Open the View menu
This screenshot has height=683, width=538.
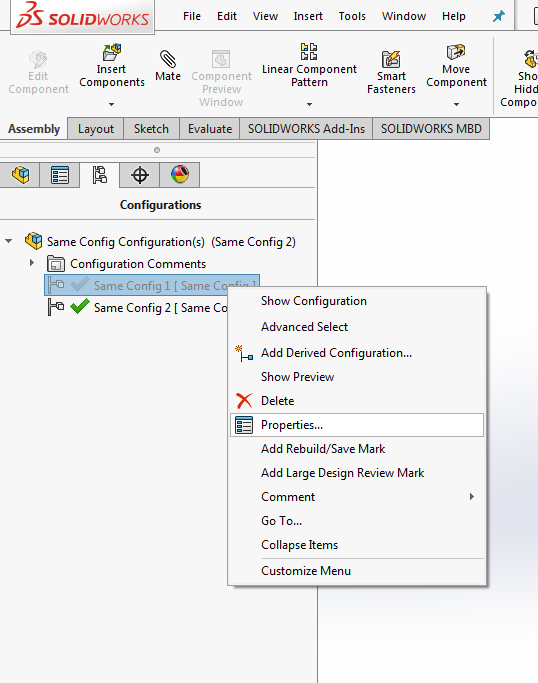(x=265, y=16)
